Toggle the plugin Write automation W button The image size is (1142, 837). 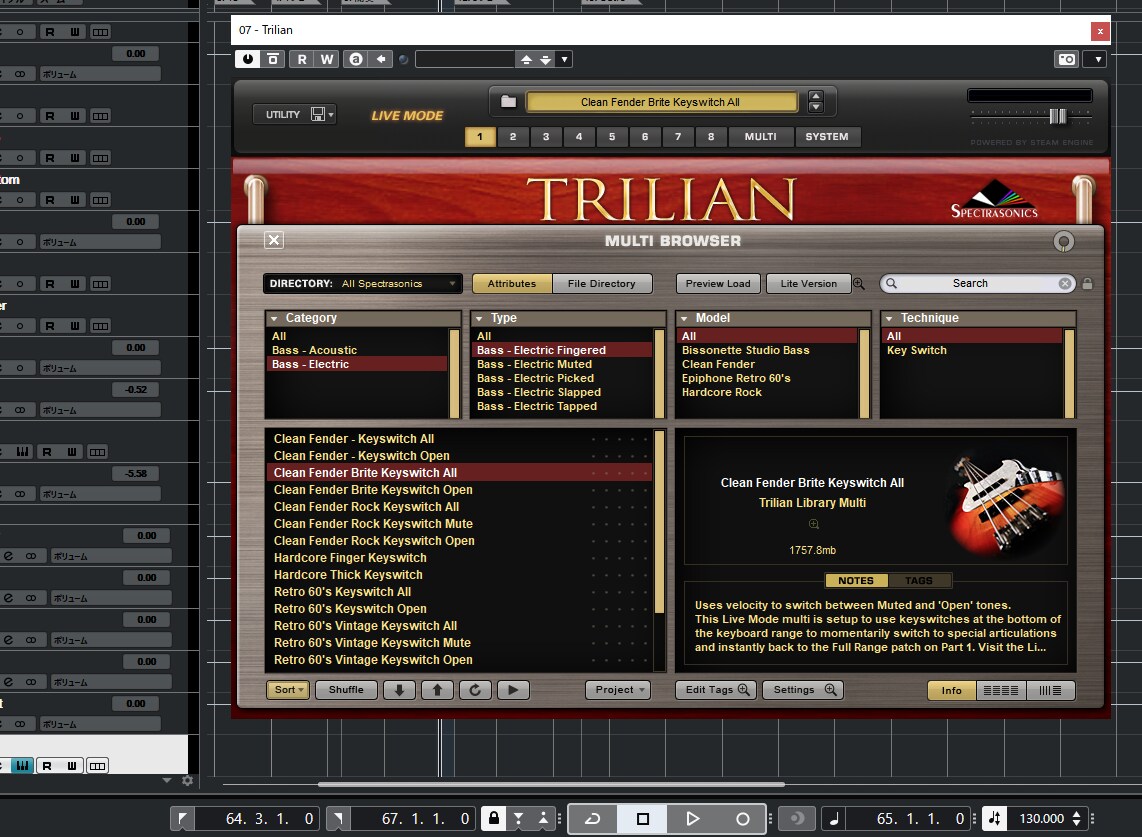(327, 59)
